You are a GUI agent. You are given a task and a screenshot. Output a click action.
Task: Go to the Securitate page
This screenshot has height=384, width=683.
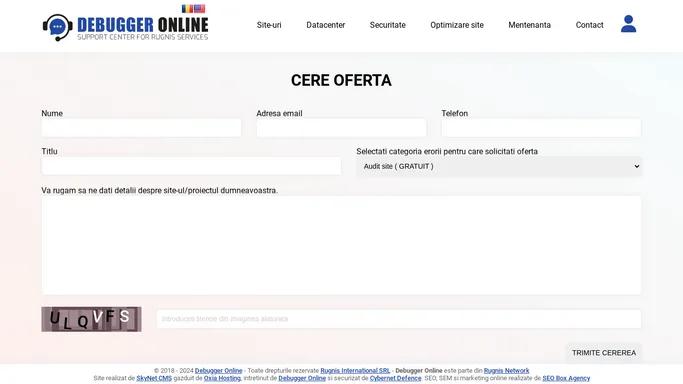[388, 25]
